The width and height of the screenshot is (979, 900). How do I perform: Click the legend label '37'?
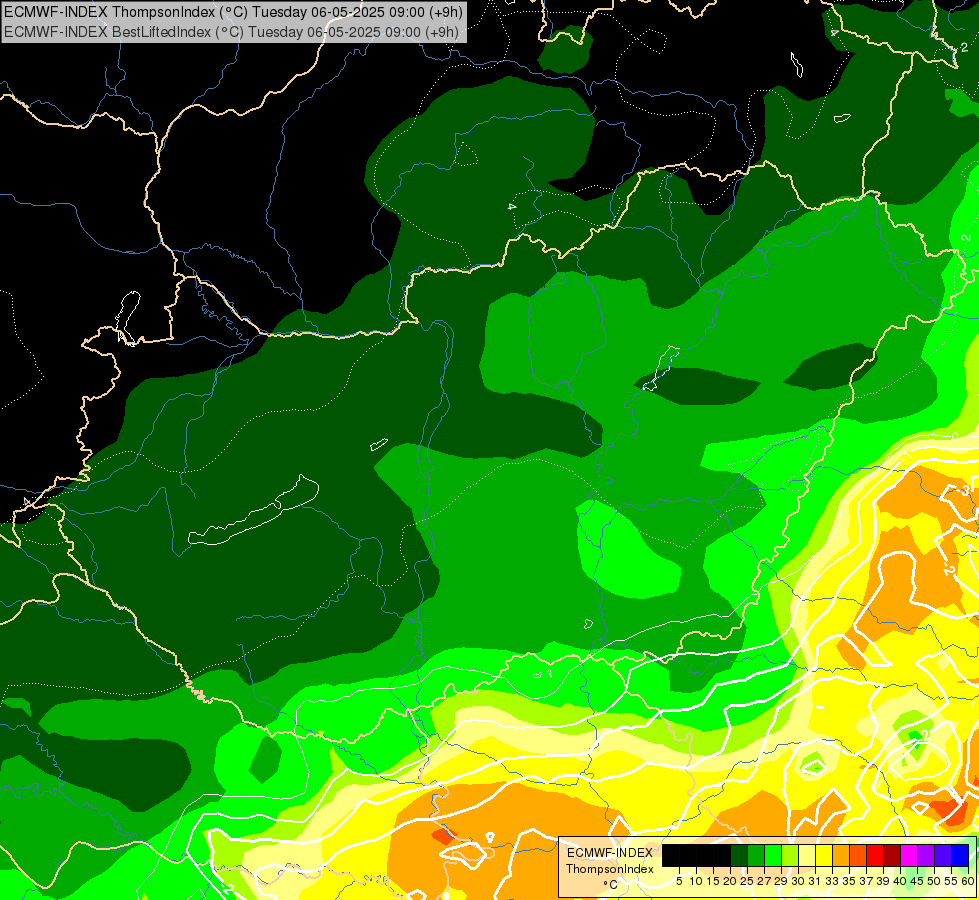point(867,881)
